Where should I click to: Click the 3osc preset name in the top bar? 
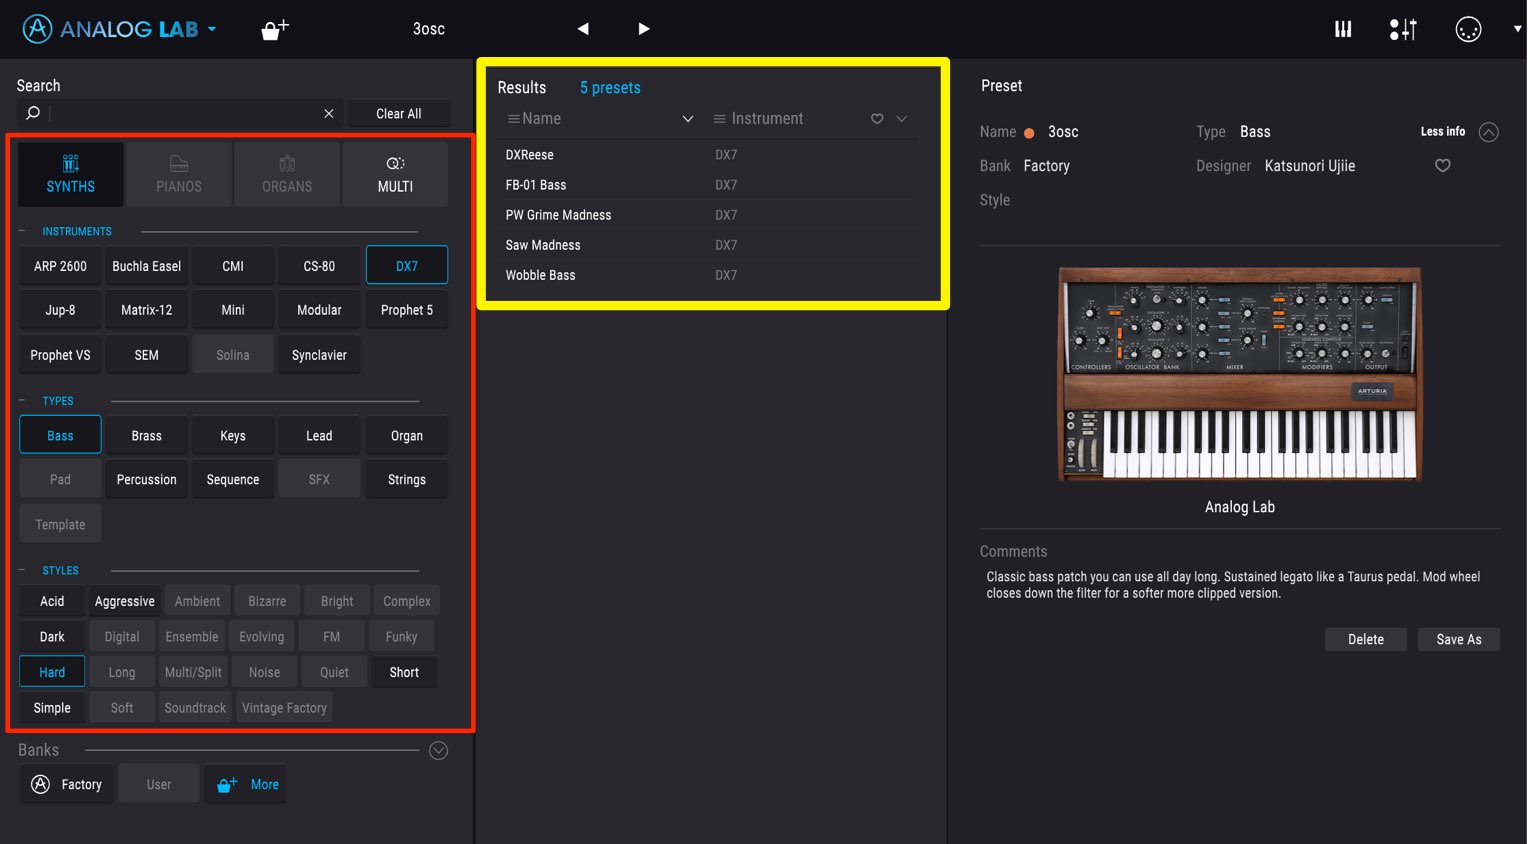coord(429,29)
